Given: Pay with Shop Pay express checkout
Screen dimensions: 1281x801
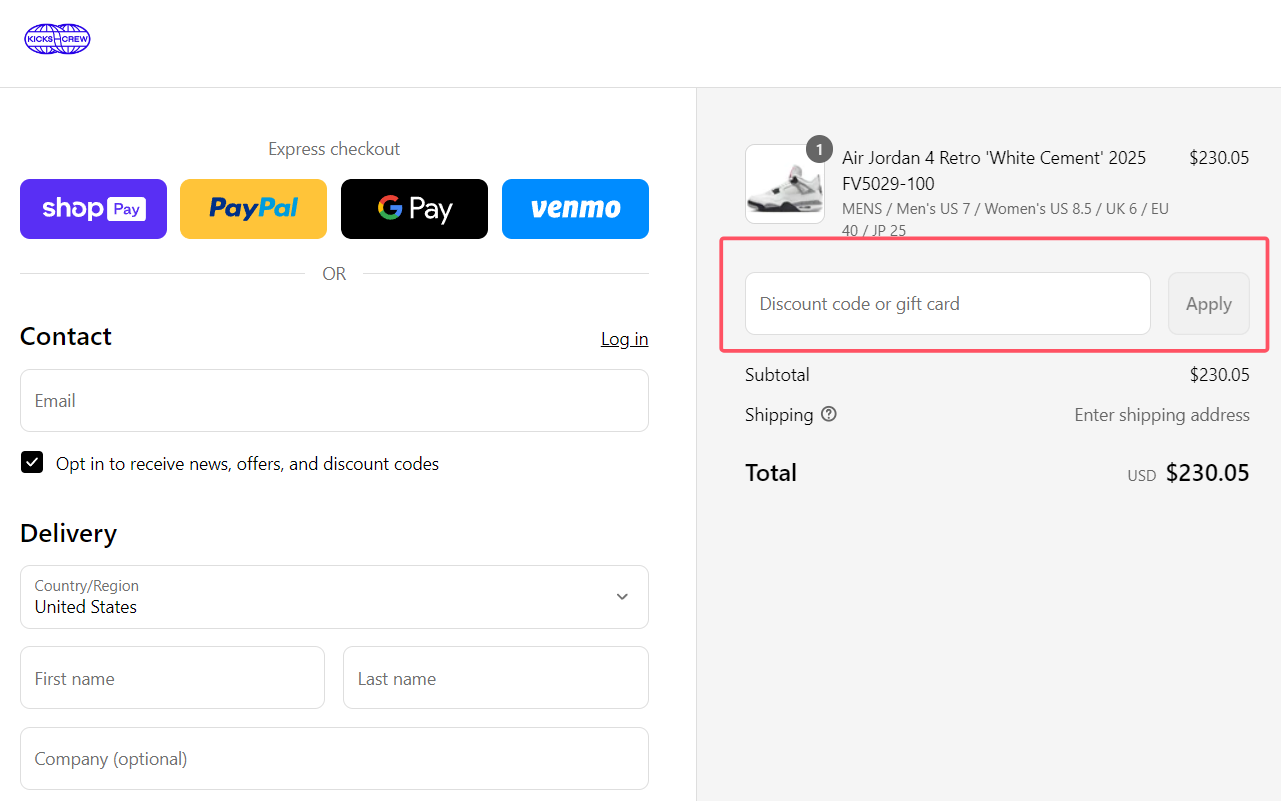Looking at the screenshot, I should 93,209.
